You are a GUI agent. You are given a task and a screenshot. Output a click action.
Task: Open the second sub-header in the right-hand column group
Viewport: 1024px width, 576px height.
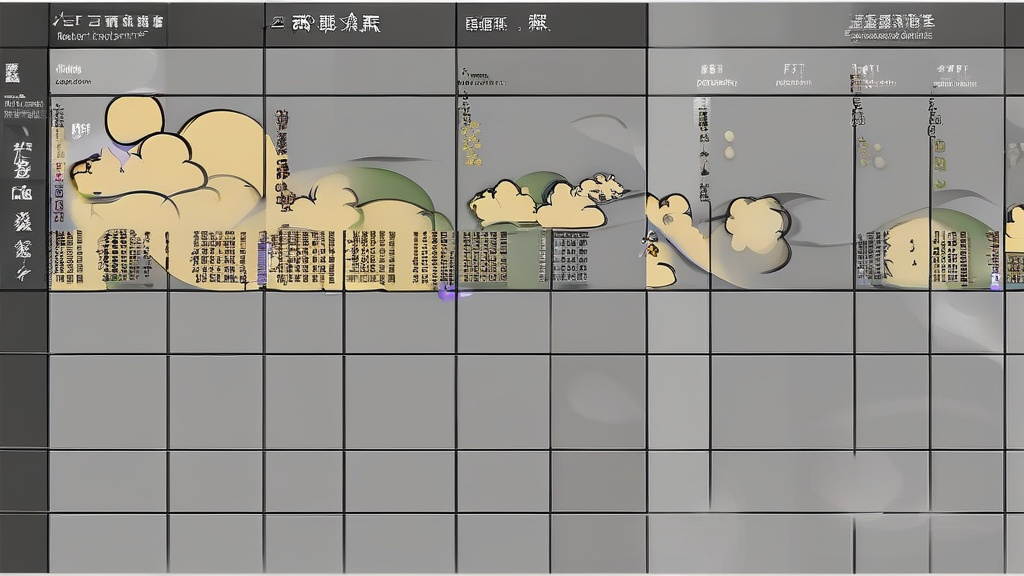click(x=793, y=75)
